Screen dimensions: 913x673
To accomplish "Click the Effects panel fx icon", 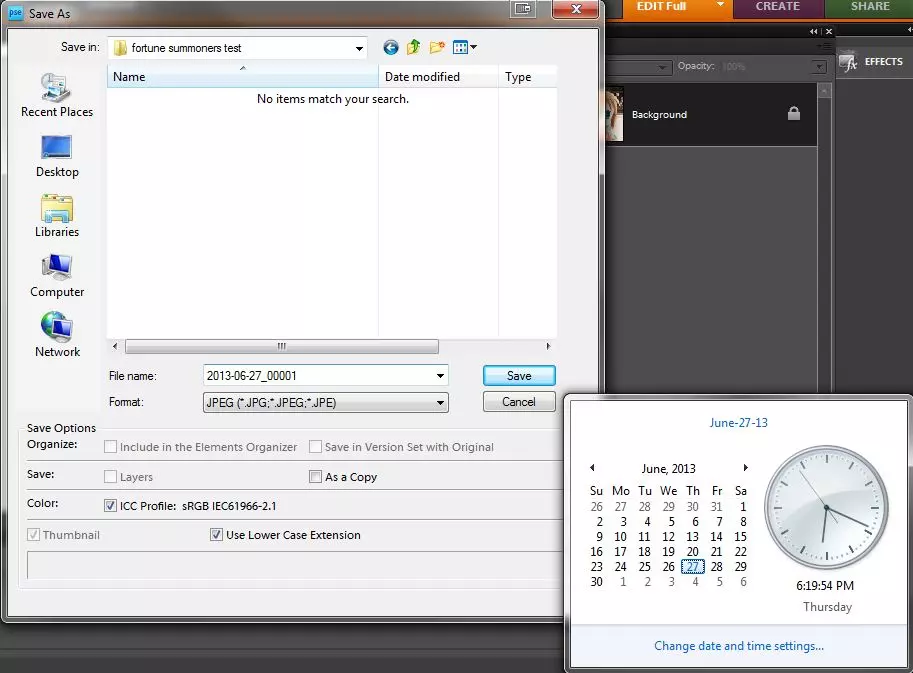I will [x=848, y=61].
